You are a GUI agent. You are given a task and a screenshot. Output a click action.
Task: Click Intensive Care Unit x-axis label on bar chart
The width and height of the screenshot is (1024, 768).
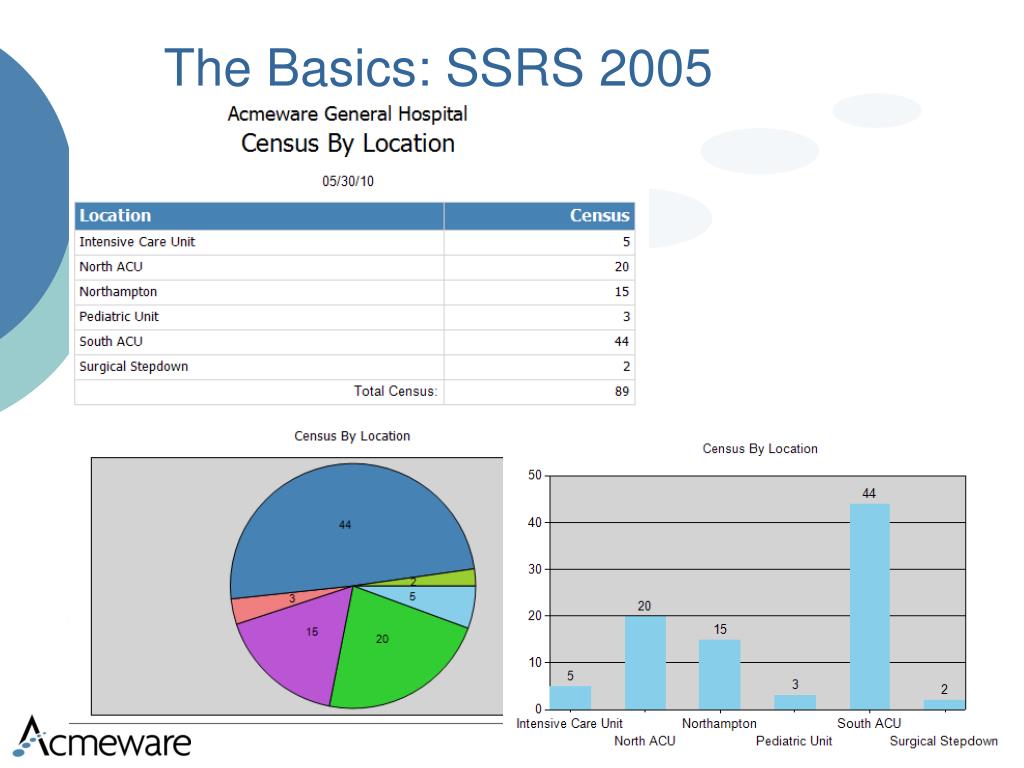[x=569, y=724]
